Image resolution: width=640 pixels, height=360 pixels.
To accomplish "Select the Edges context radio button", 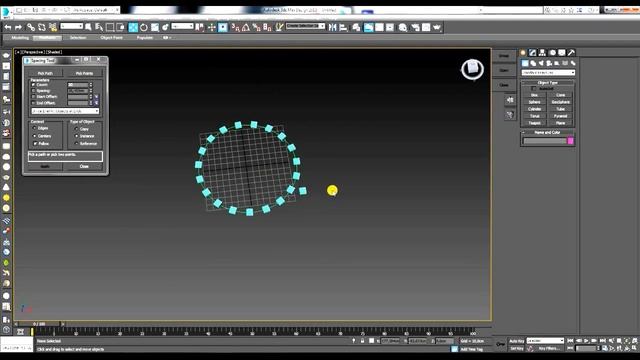I will [x=34, y=128].
